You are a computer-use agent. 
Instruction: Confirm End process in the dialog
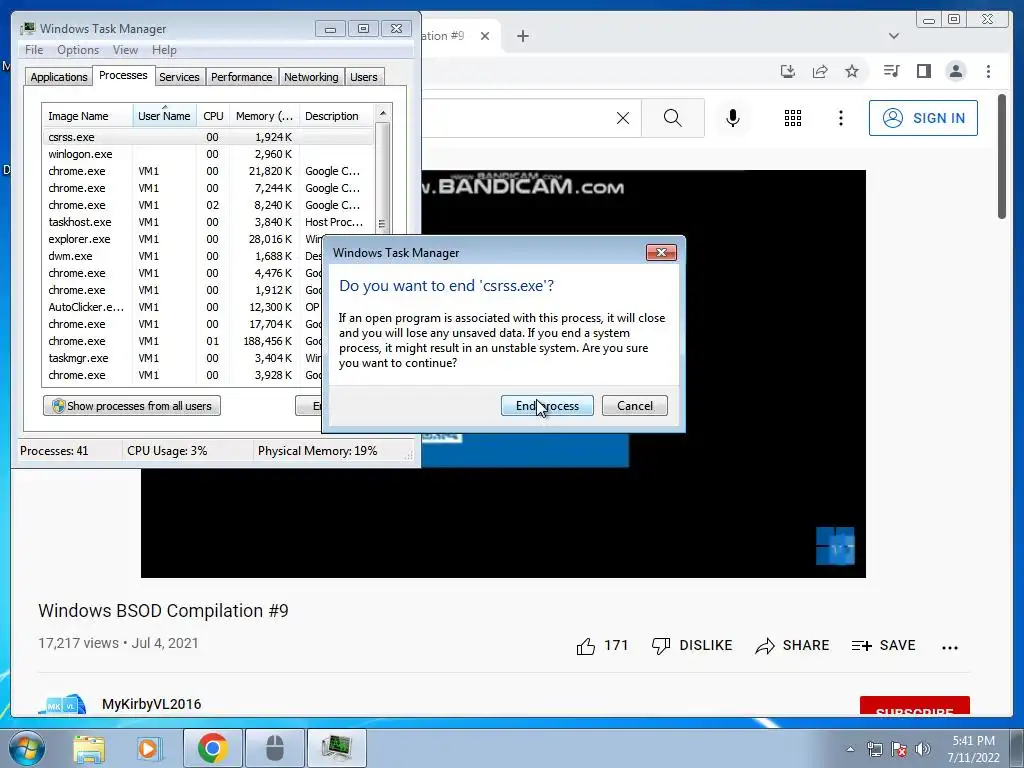coord(547,406)
